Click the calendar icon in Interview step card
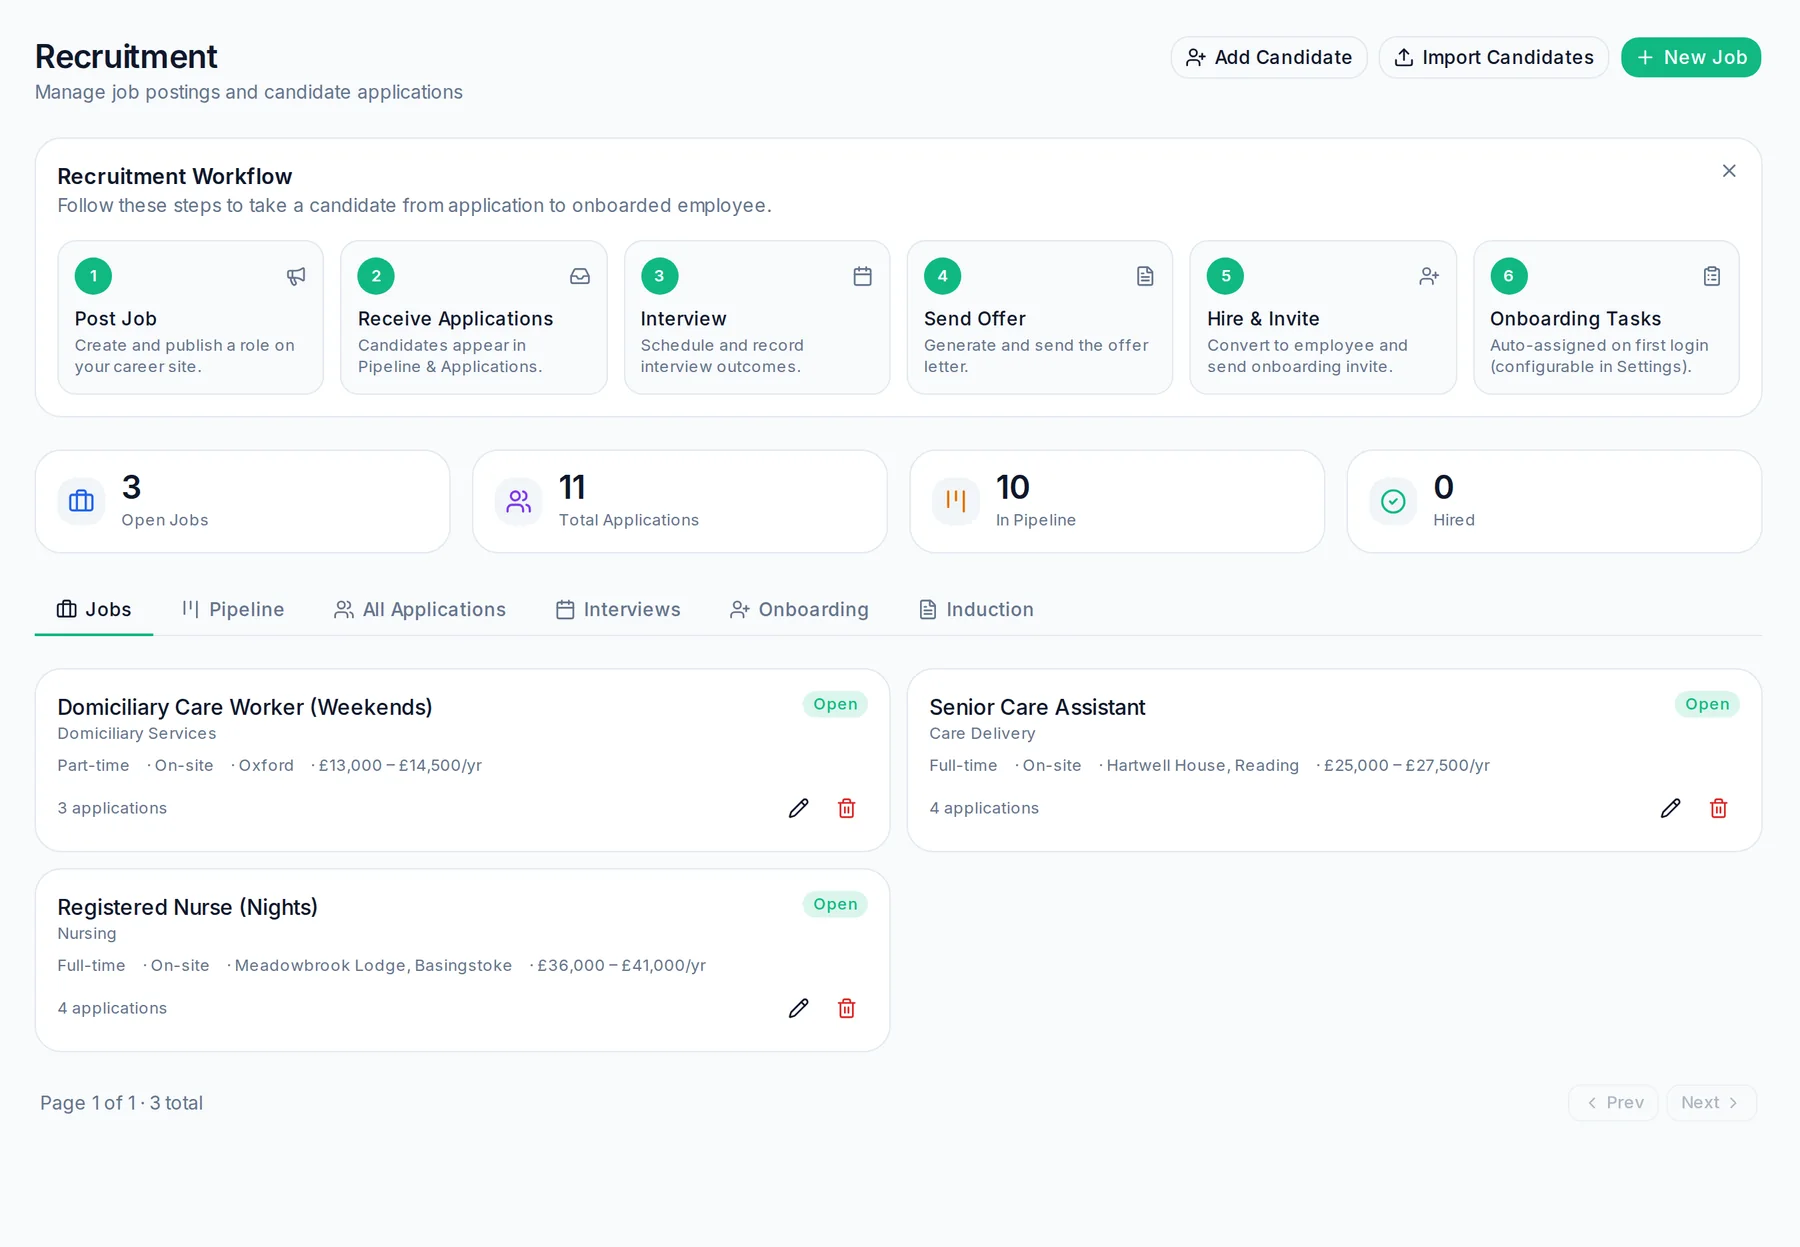The image size is (1800, 1247). tap(862, 276)
